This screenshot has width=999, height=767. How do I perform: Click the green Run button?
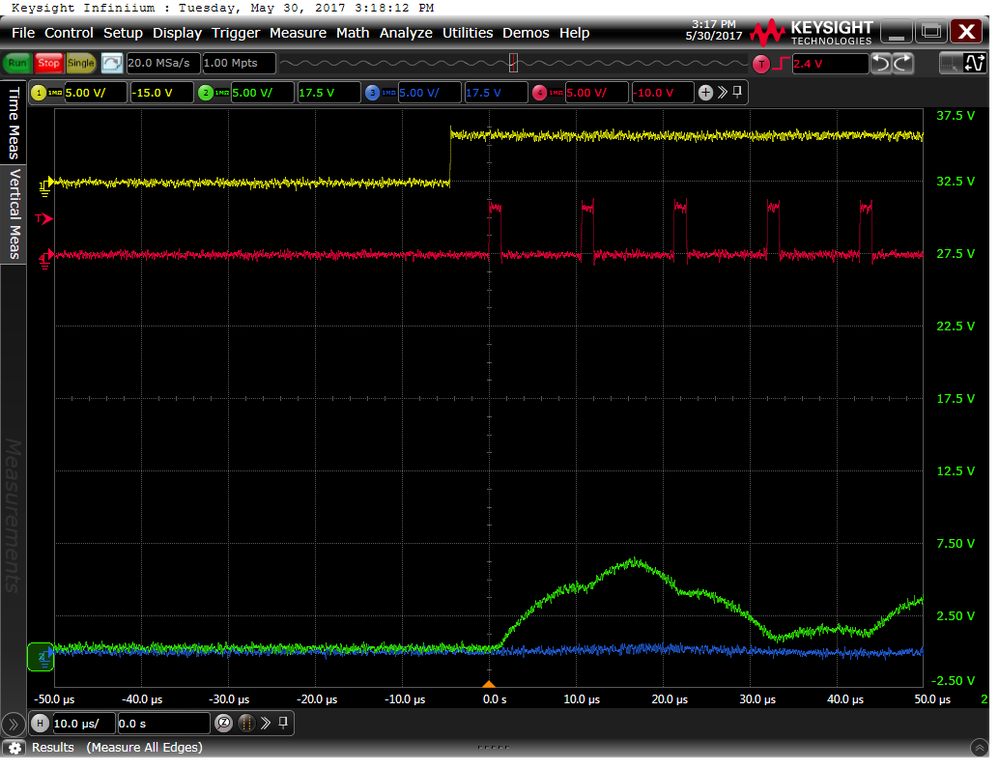[x=17, y=63]
